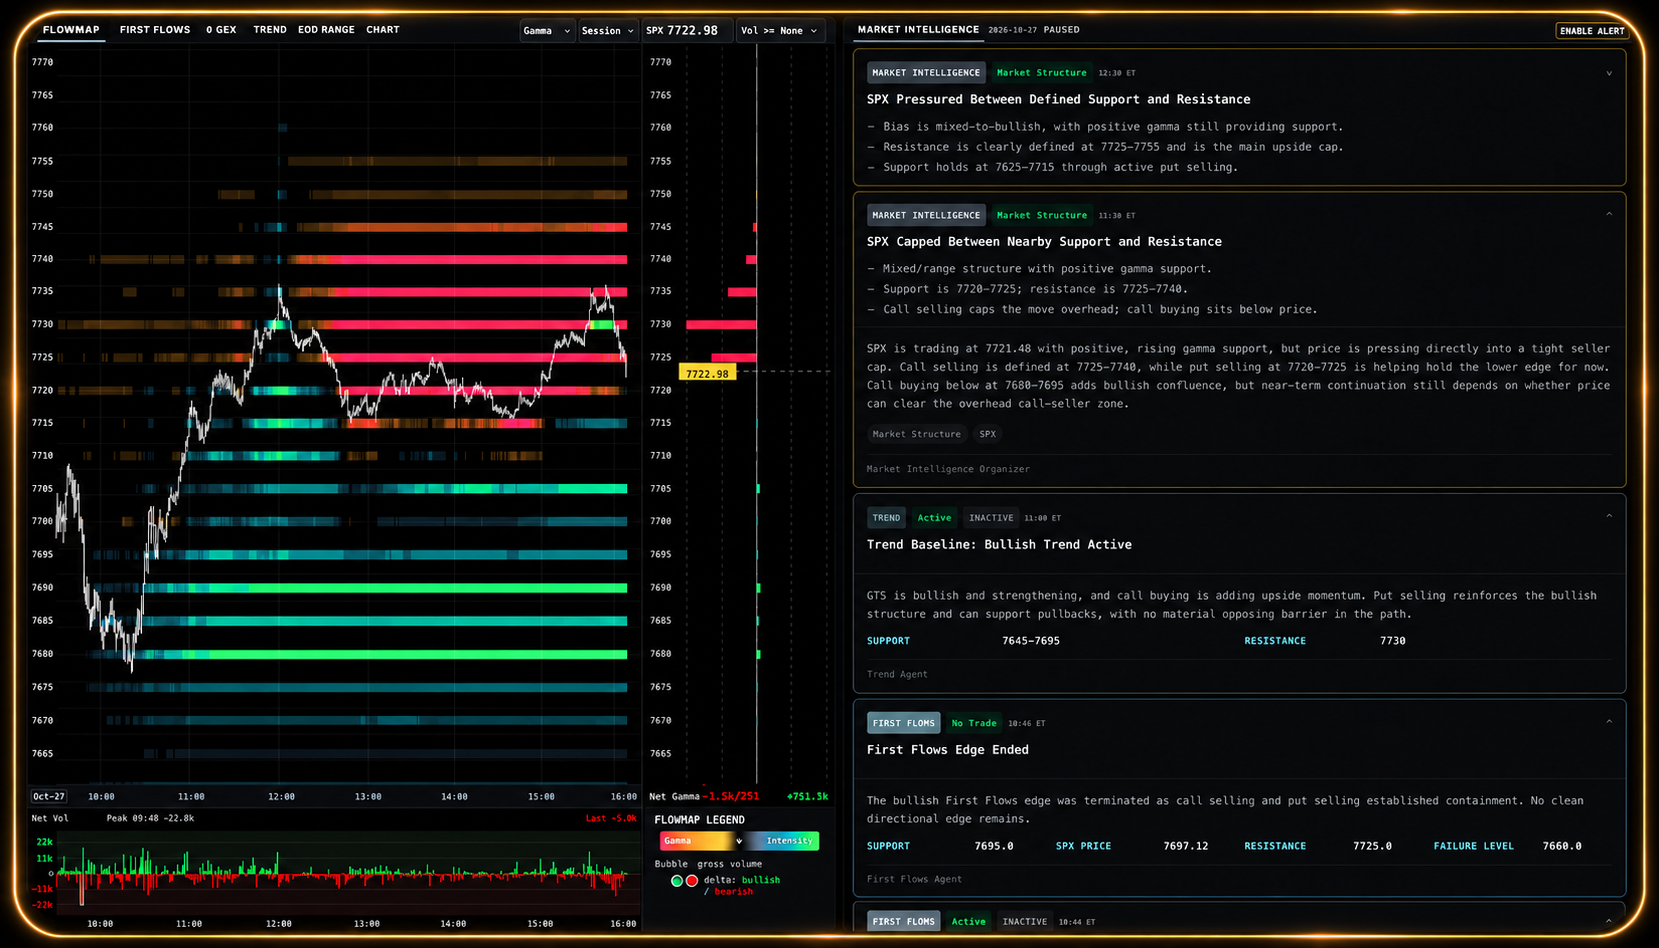1659x948 pixels.
Task: Select the 0 GEX tab
Action: 221,30
